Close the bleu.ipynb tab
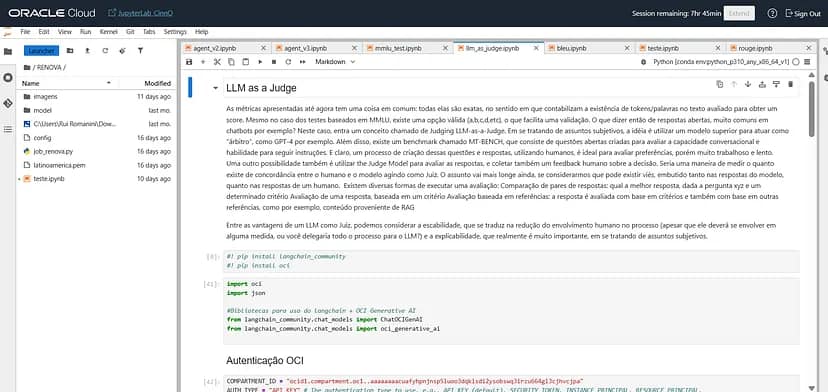 (x=627, y=48)
